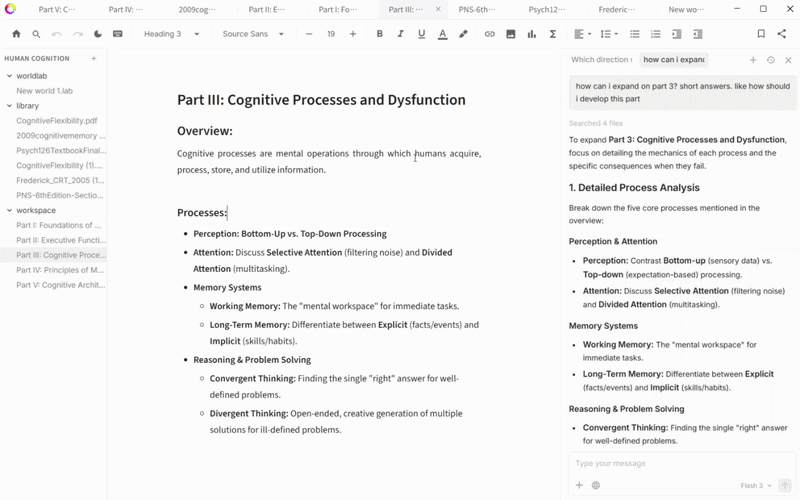
Task: Switch to the New wo... tab
Action: [x=686, y=9]
